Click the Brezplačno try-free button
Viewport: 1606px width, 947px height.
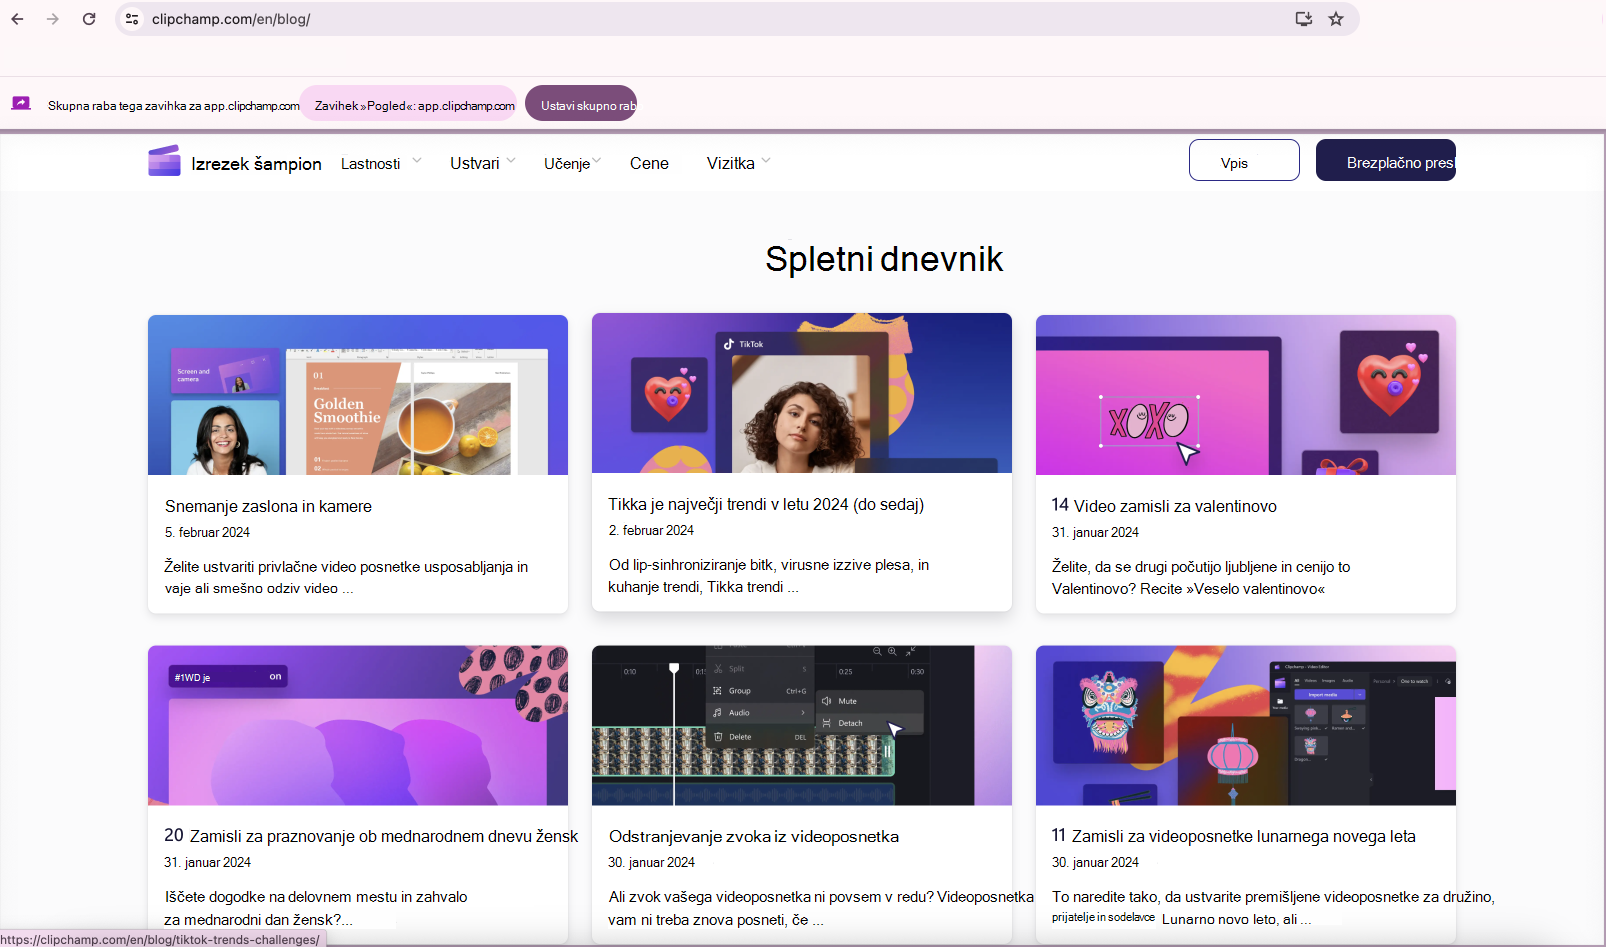click(1386, 160)
